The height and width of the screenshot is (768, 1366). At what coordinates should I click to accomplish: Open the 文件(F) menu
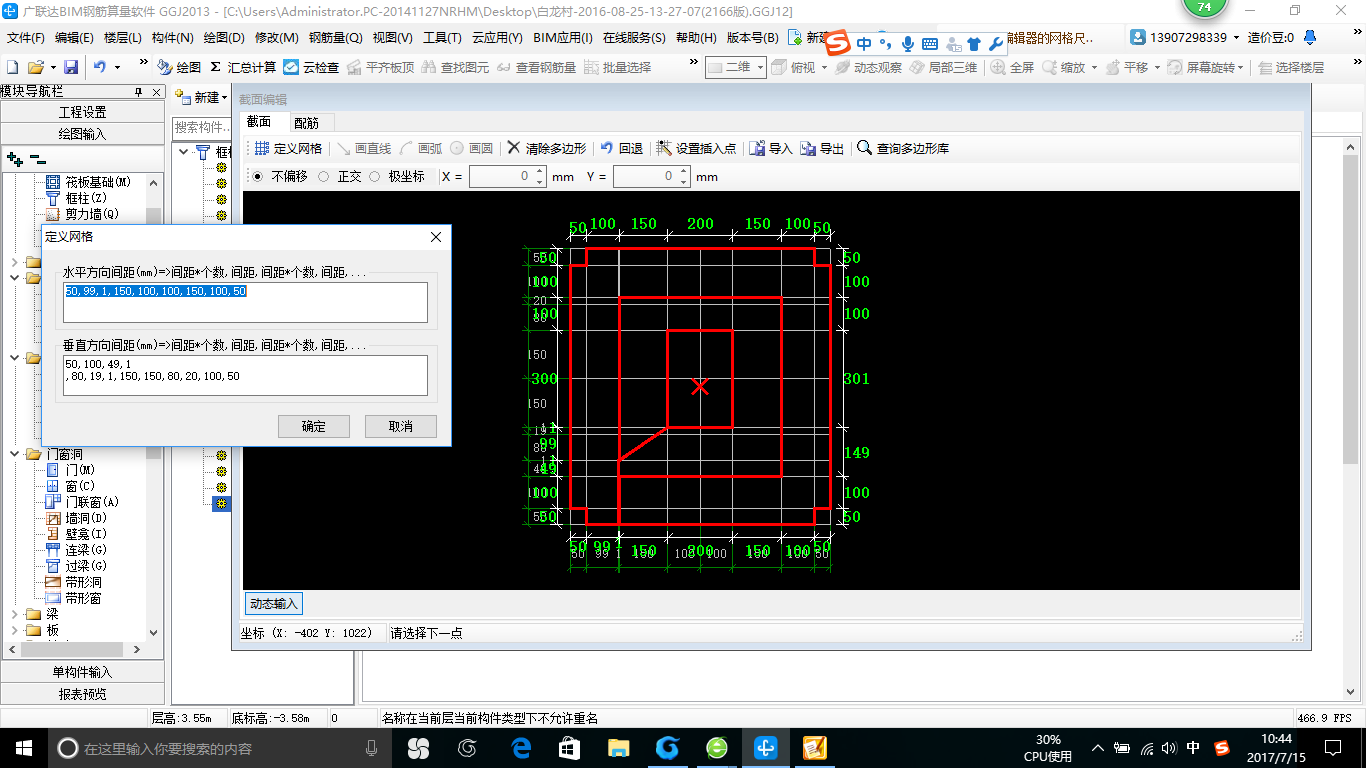(26, 37)
